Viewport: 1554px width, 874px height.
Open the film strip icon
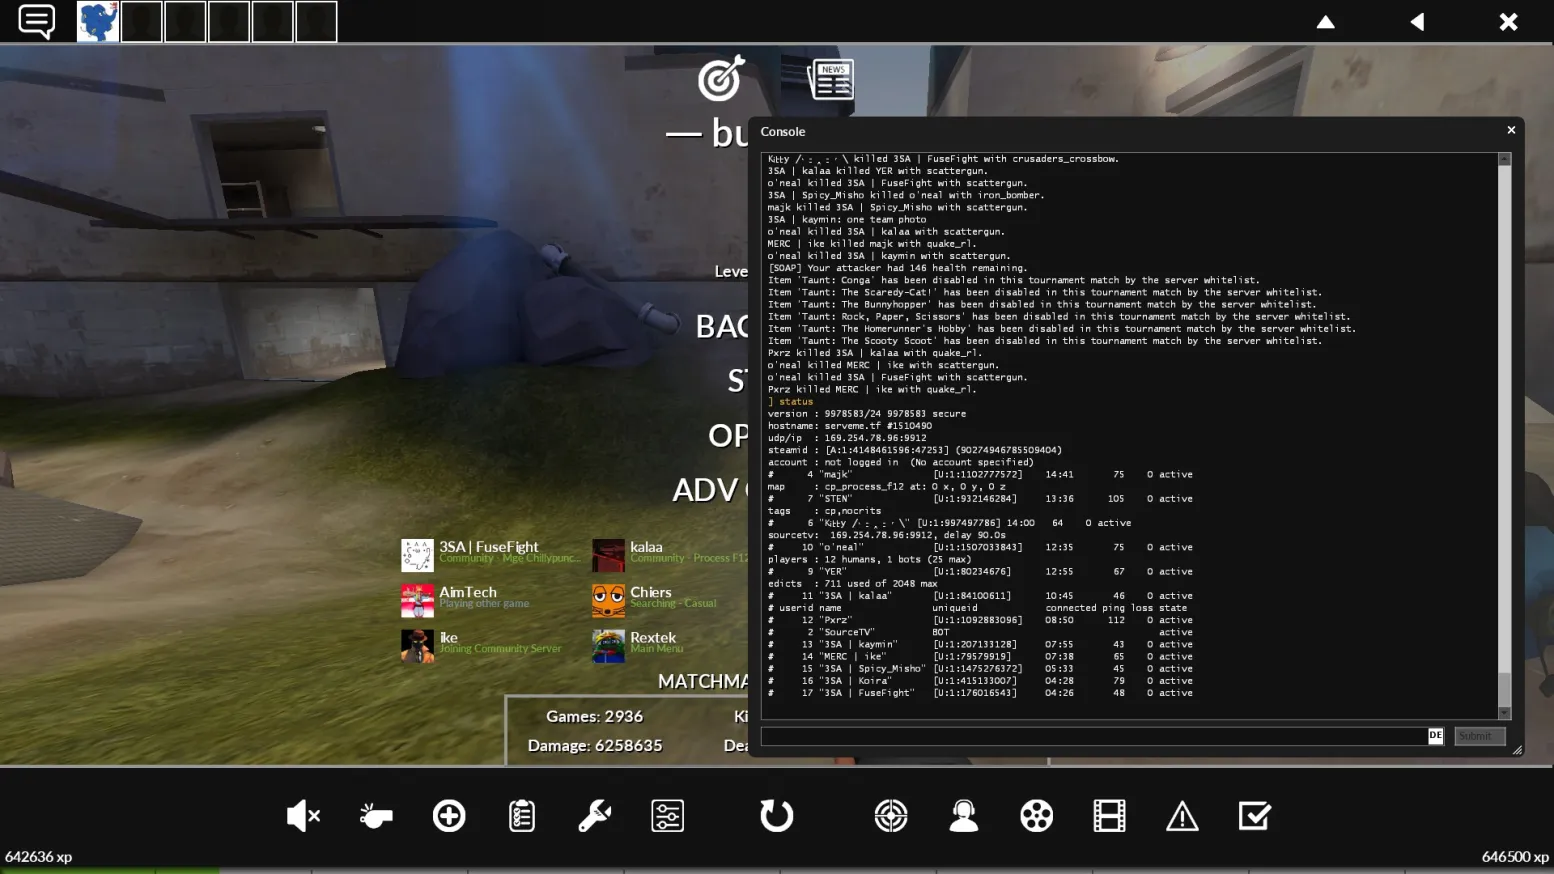[x=1109, y=816]
